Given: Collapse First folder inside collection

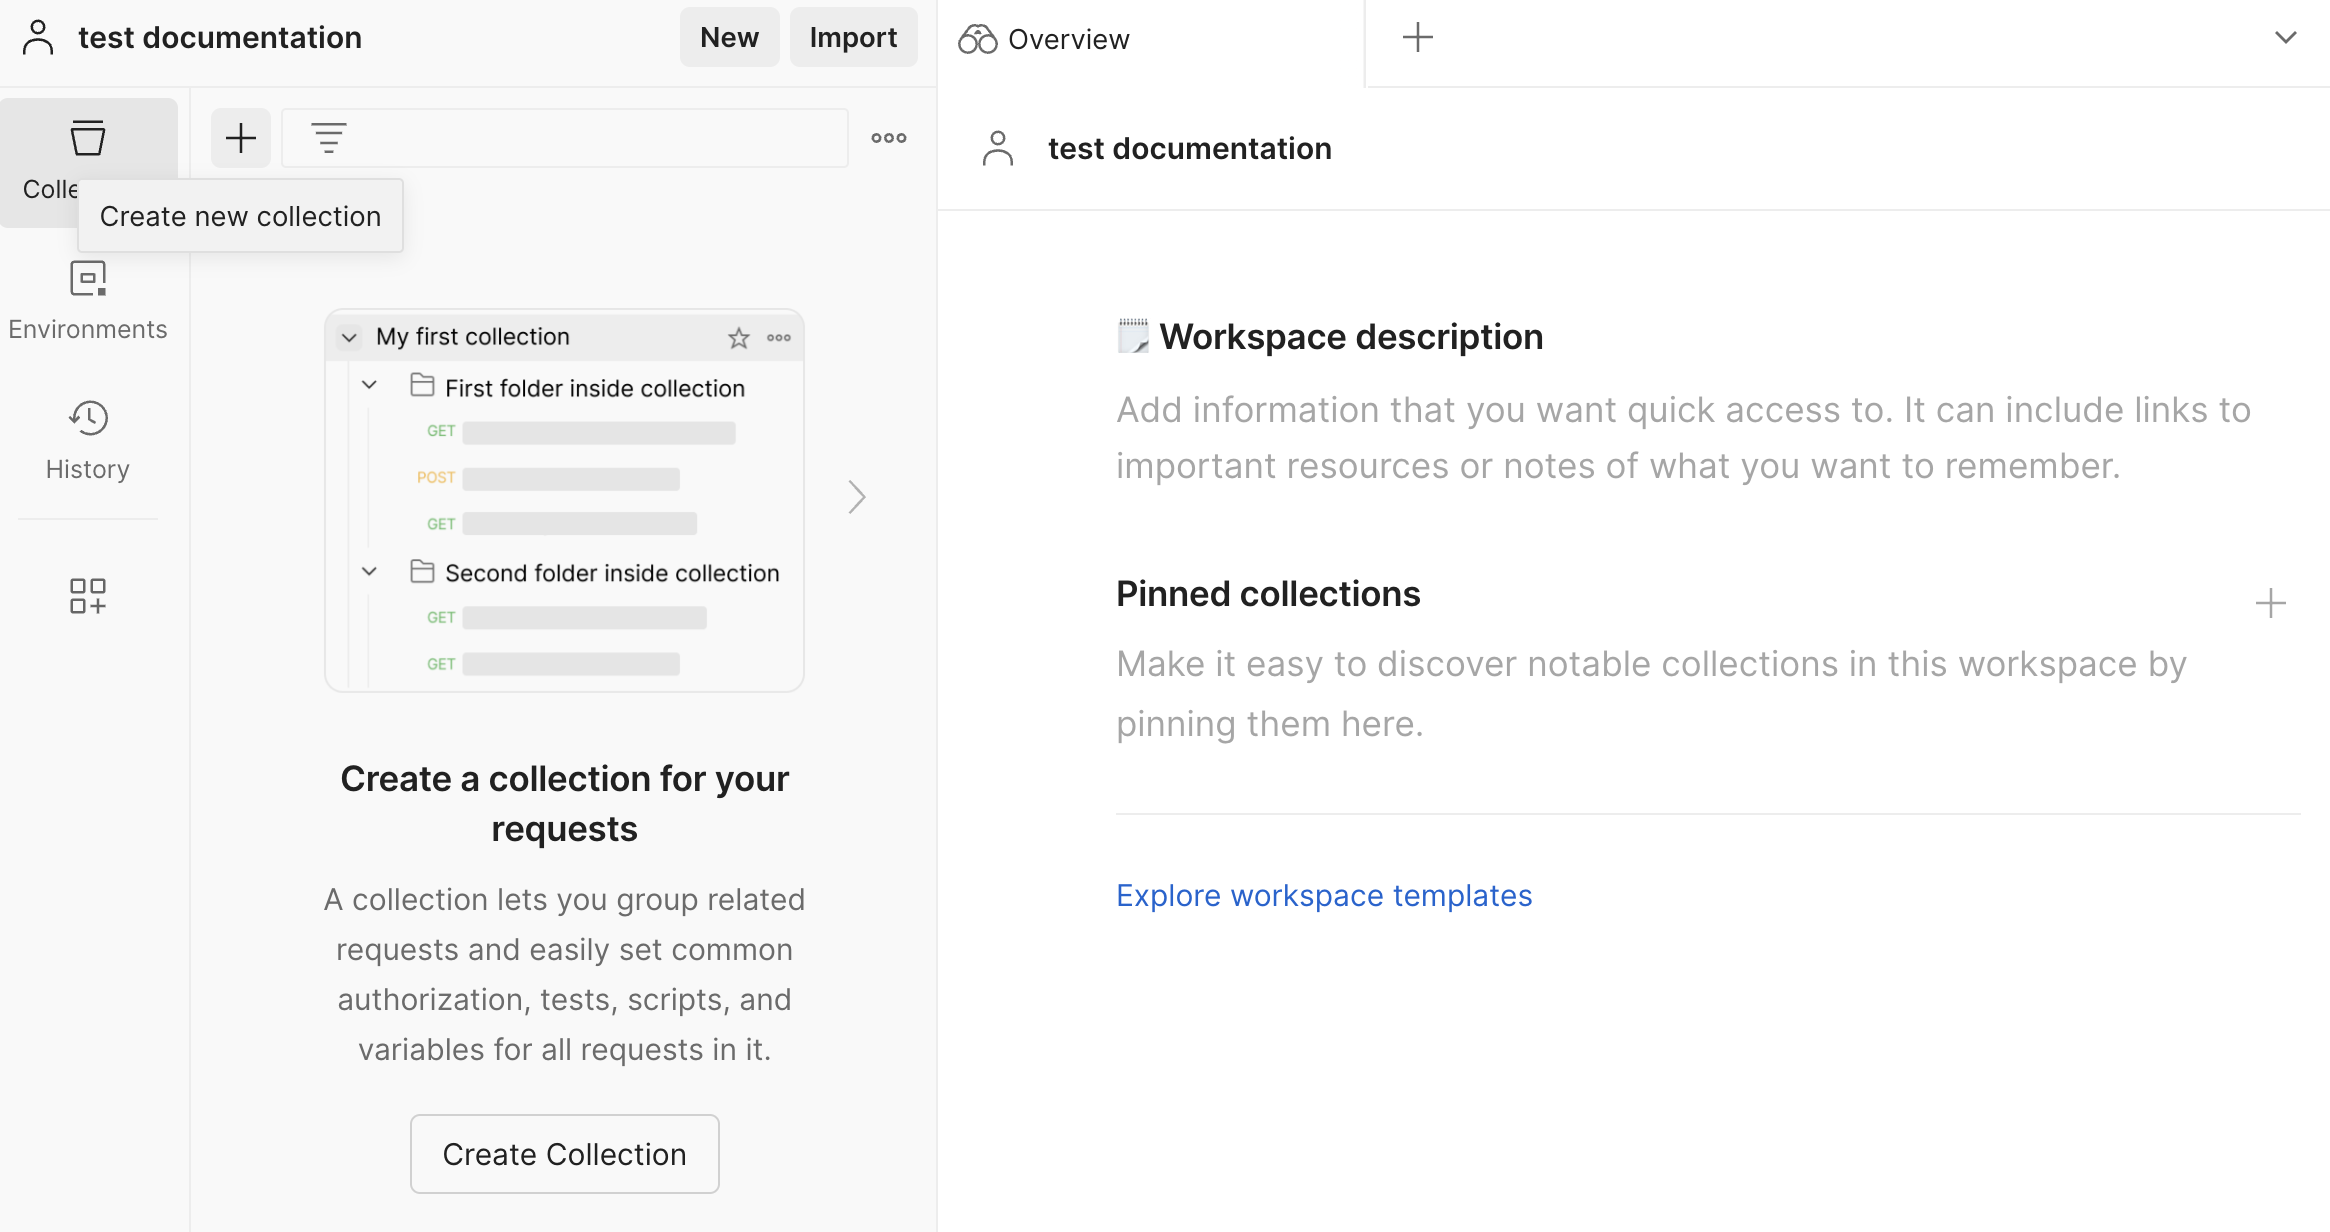Looking at the screenshot, I should pos(369,385).
